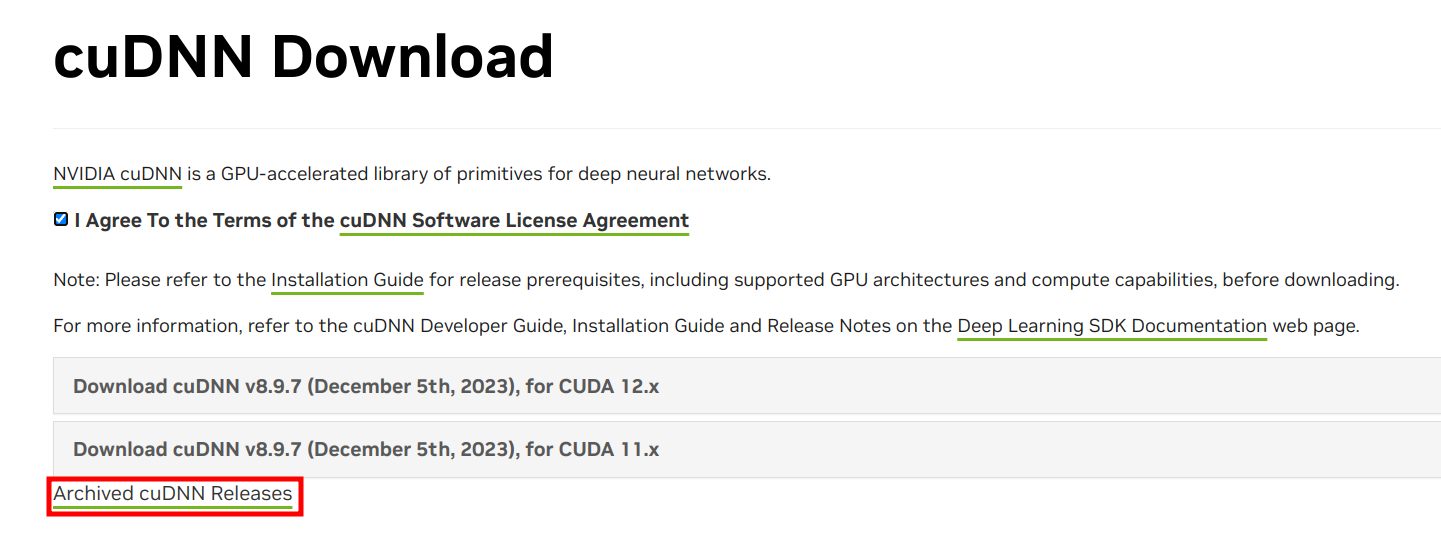This screenshot has width=1441, height=539.
Task: Open the cuDNN Software License Agreement
Action: click(x=514, y=221)
